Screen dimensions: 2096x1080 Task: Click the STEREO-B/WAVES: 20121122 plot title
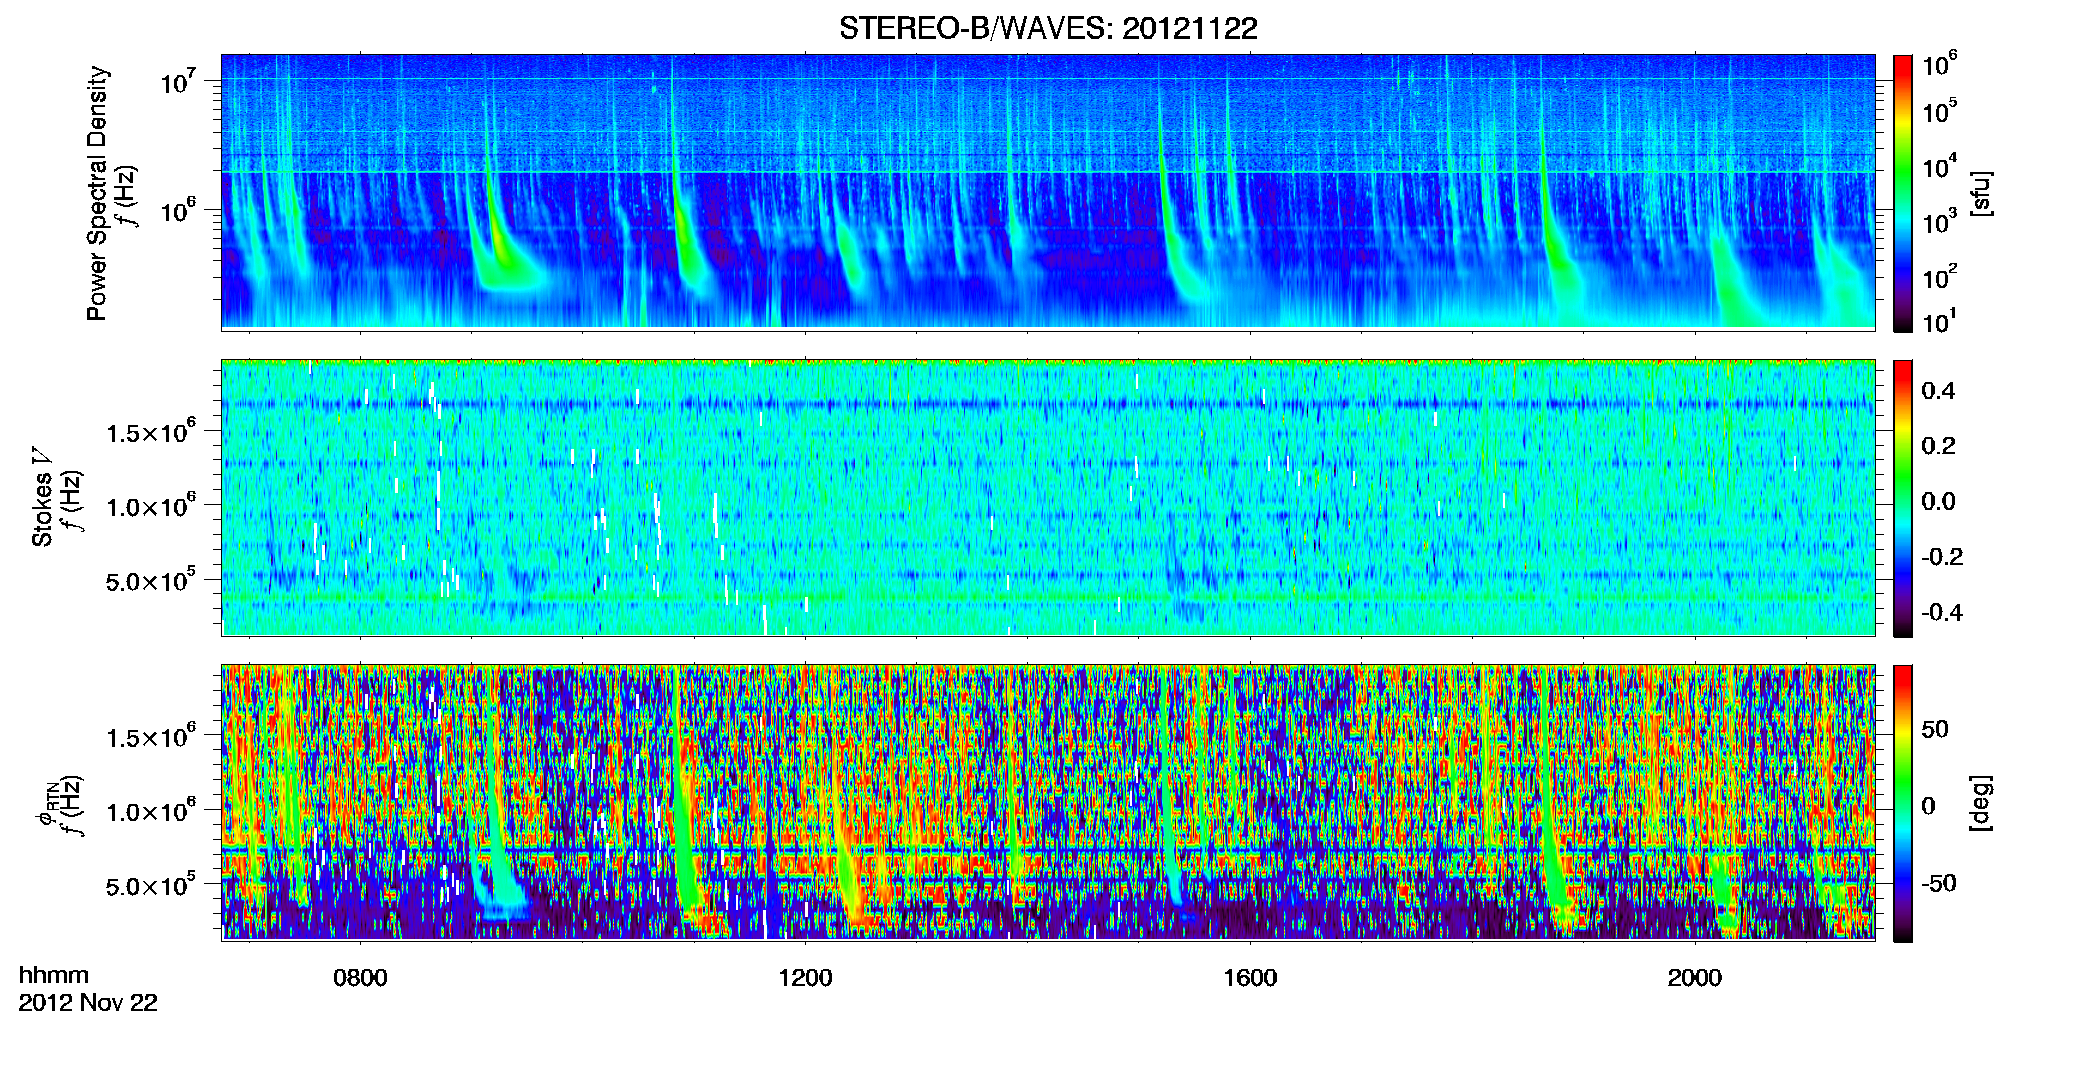click(1048, 28)
